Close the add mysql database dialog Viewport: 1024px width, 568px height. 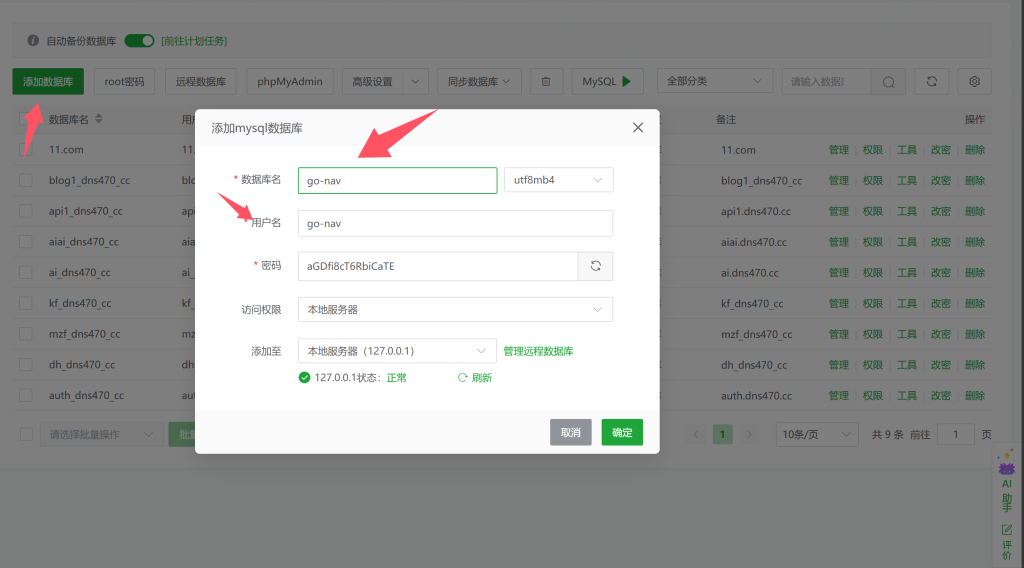[638, 128]
